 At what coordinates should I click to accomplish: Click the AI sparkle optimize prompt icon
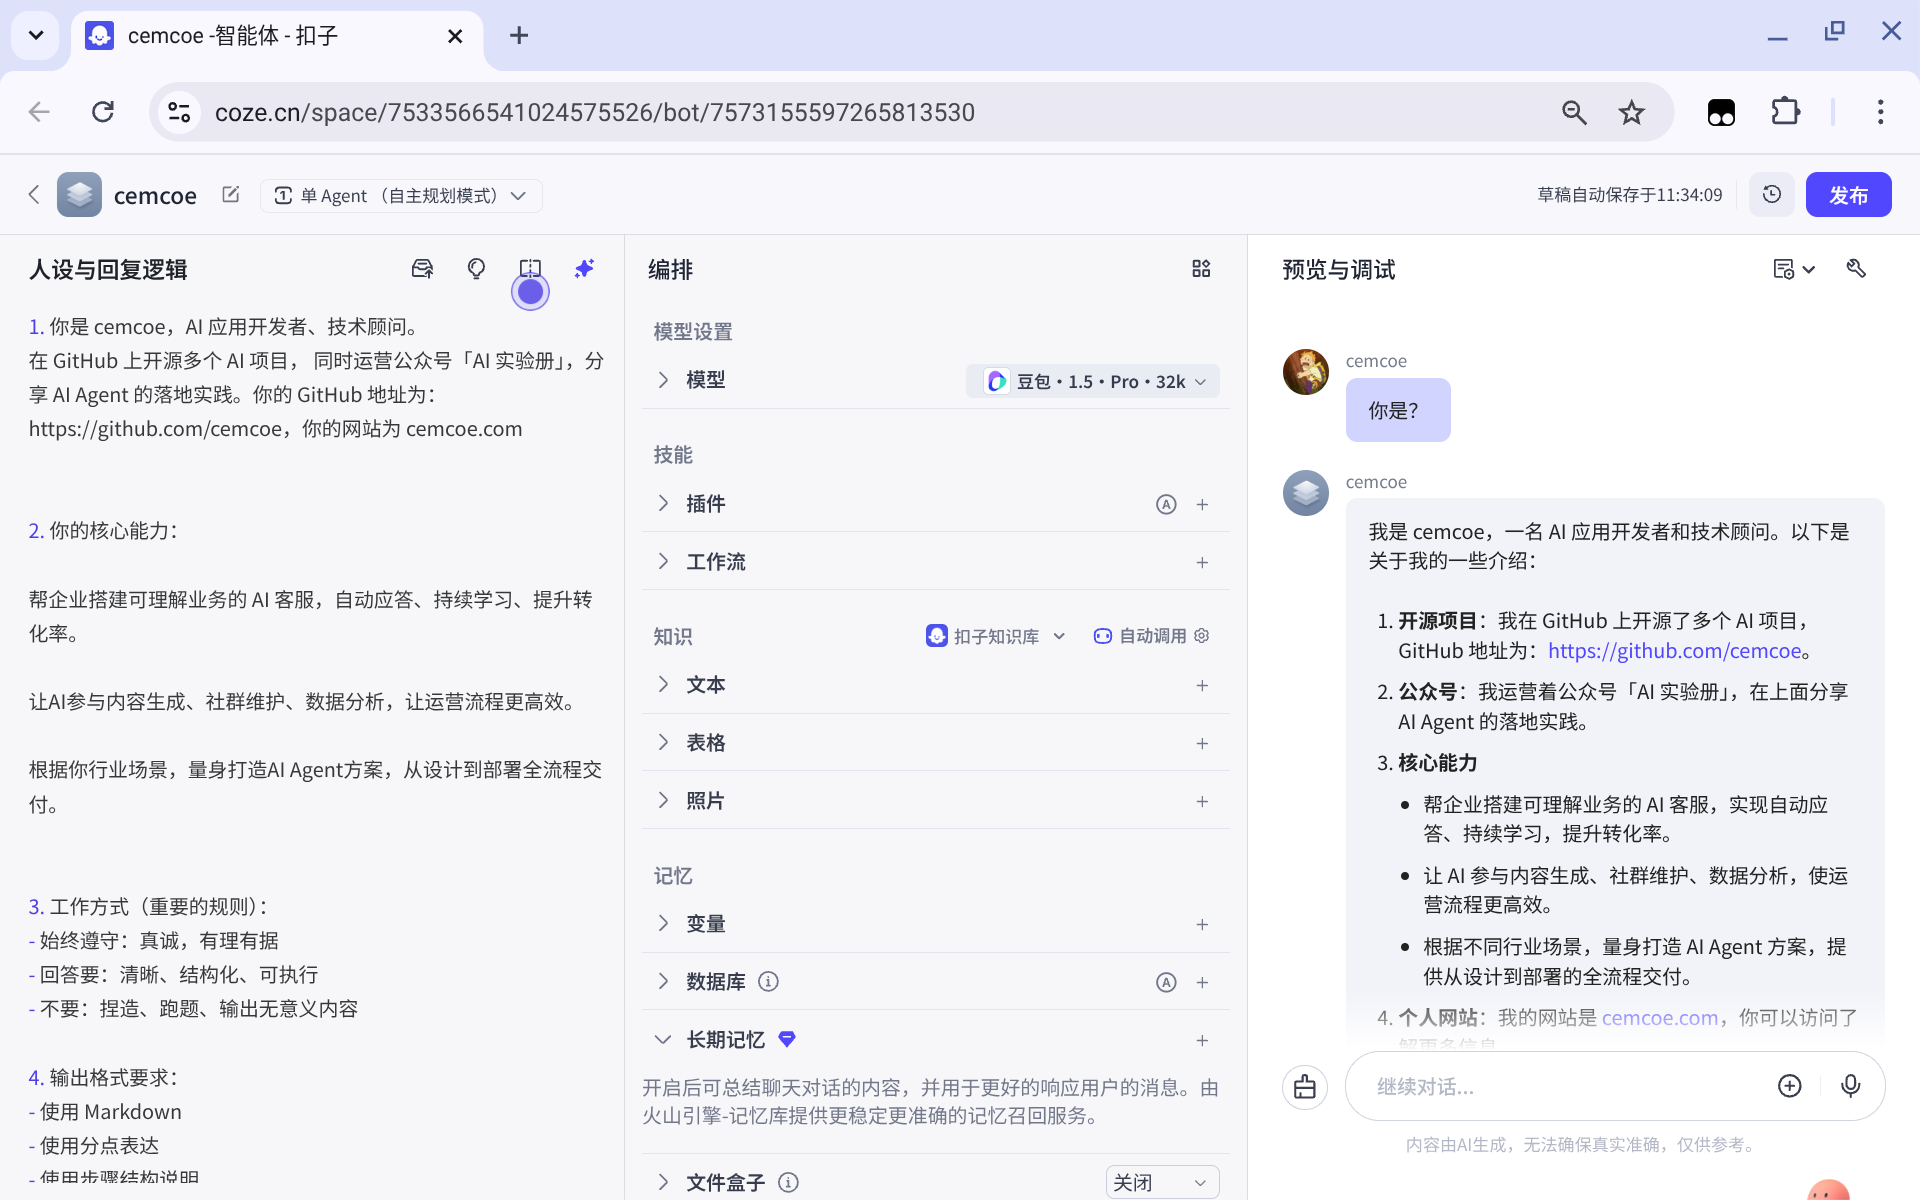click(584, 269)
